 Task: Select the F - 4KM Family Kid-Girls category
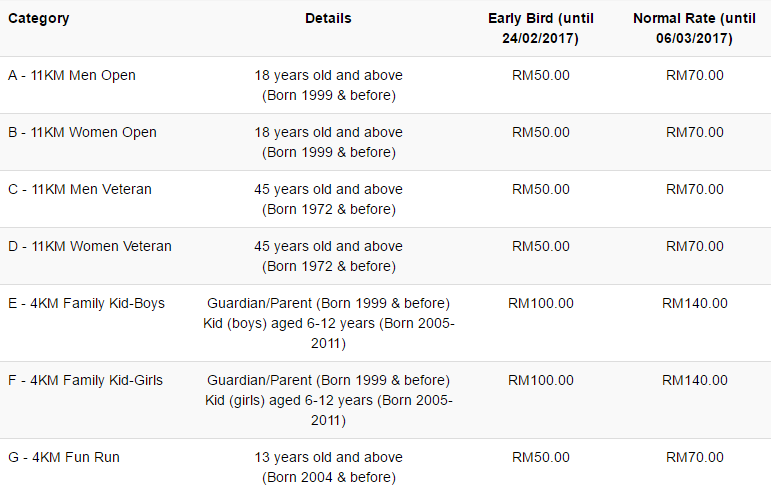tap(85, 381)
